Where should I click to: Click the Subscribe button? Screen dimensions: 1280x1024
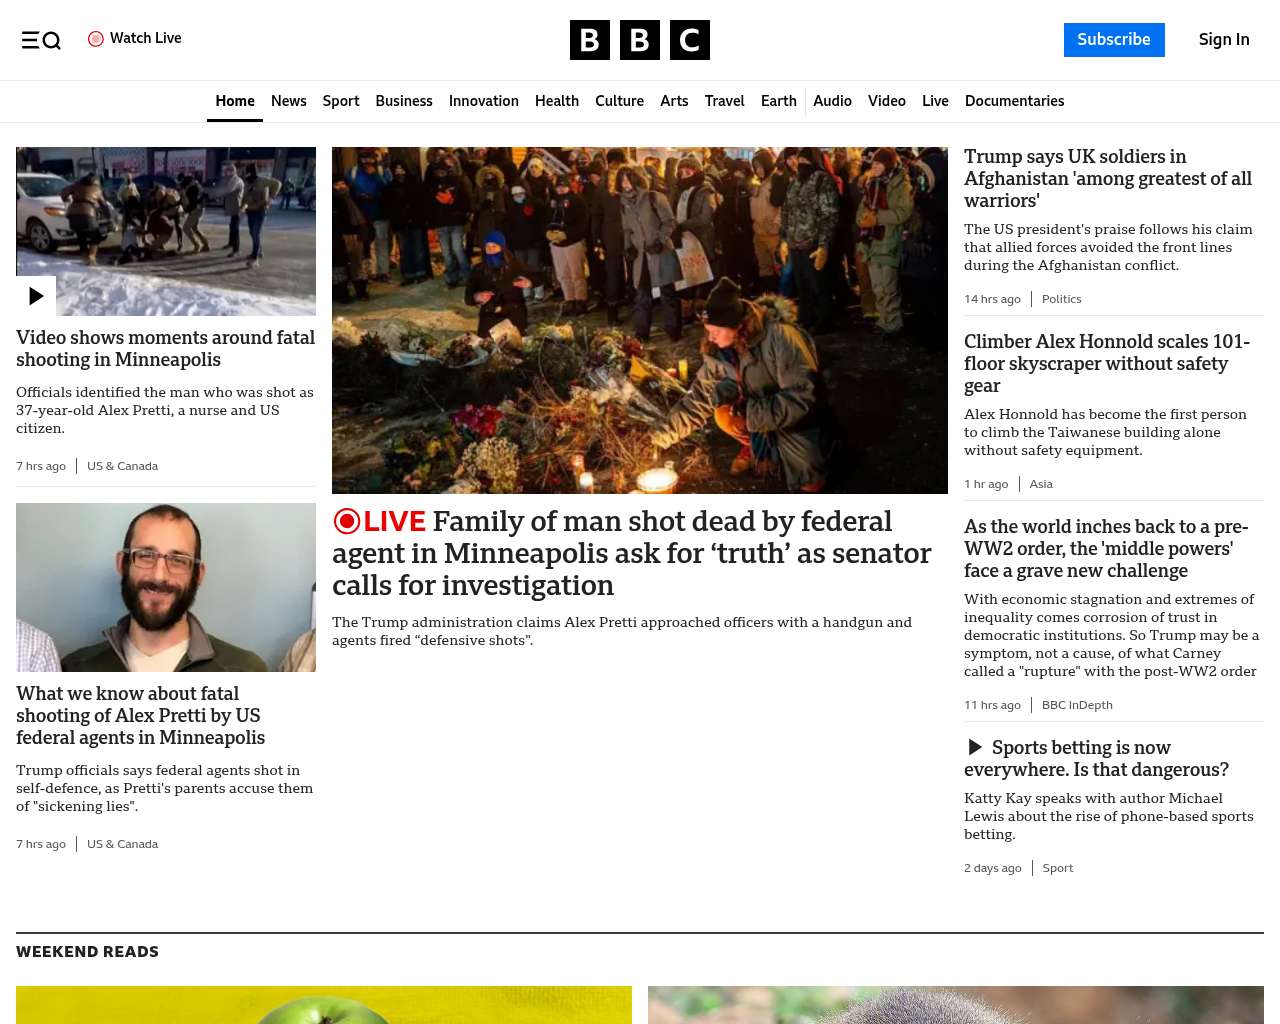(1114, 40)
